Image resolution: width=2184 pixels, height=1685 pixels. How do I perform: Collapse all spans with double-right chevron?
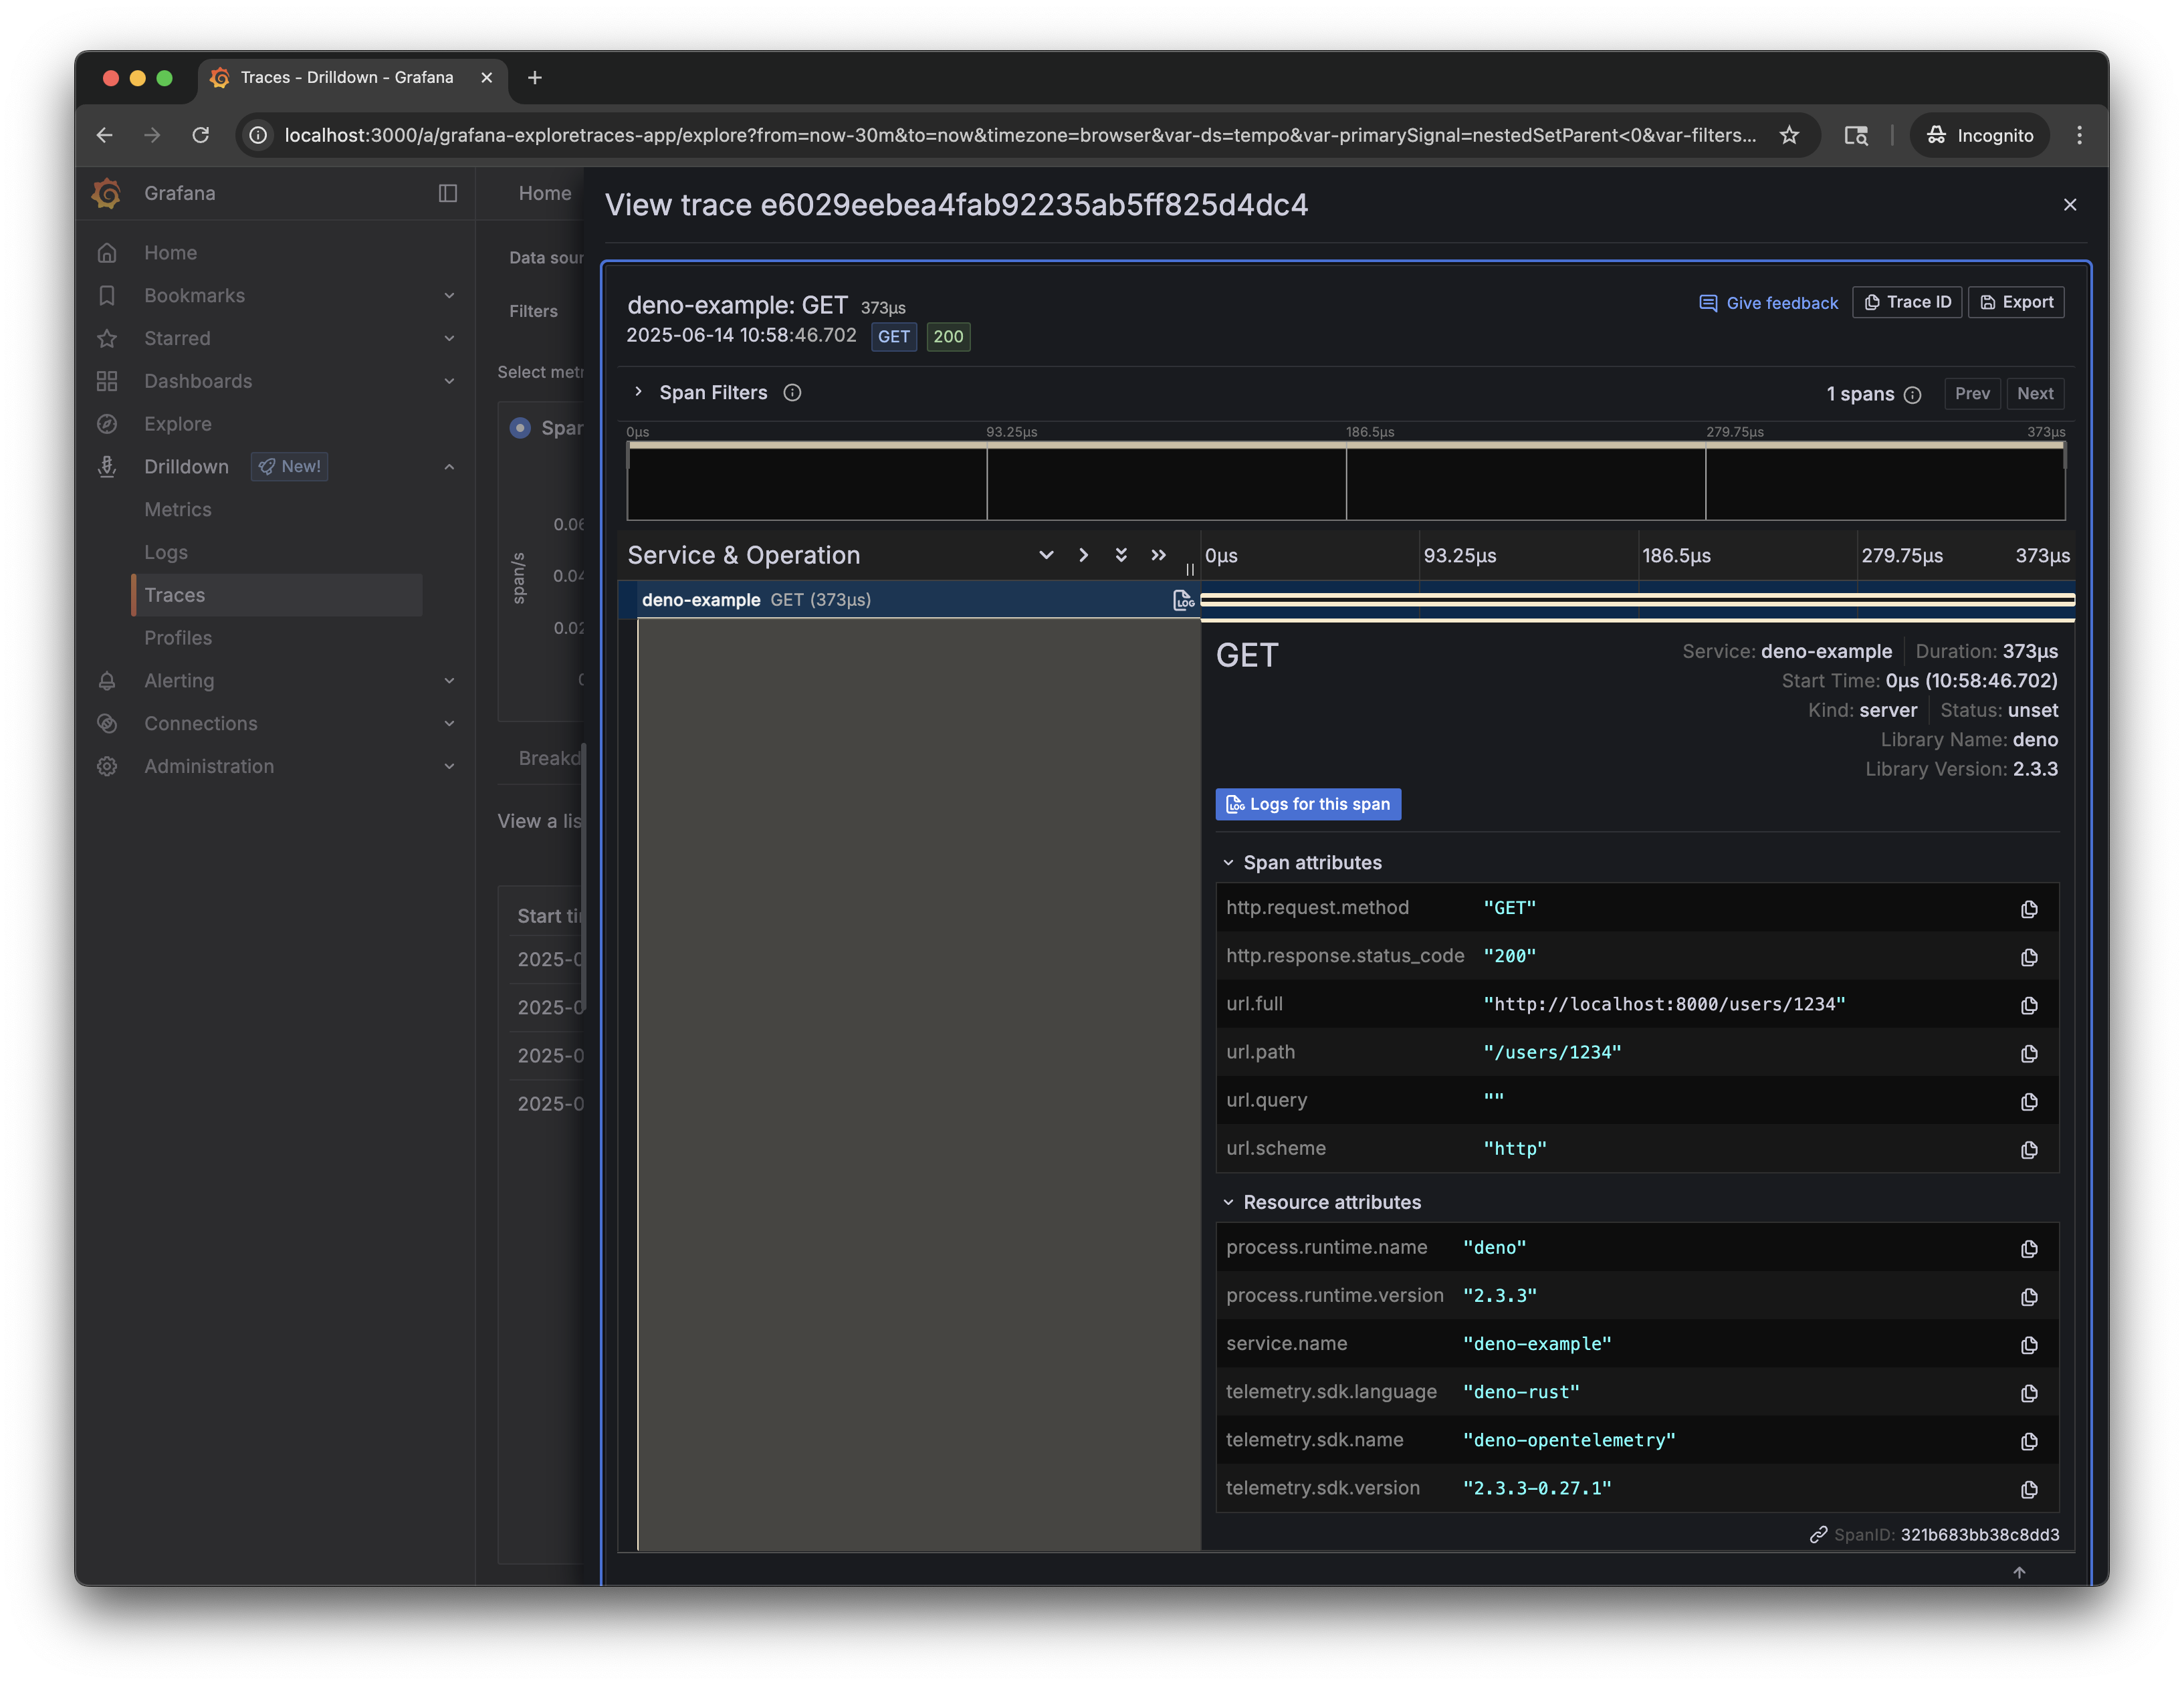1158,555
